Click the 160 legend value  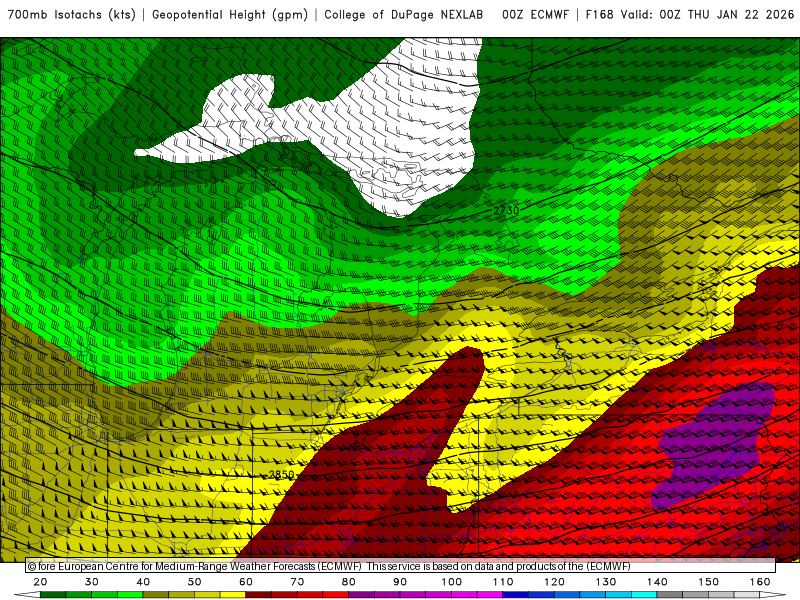(x=760, y=582)
